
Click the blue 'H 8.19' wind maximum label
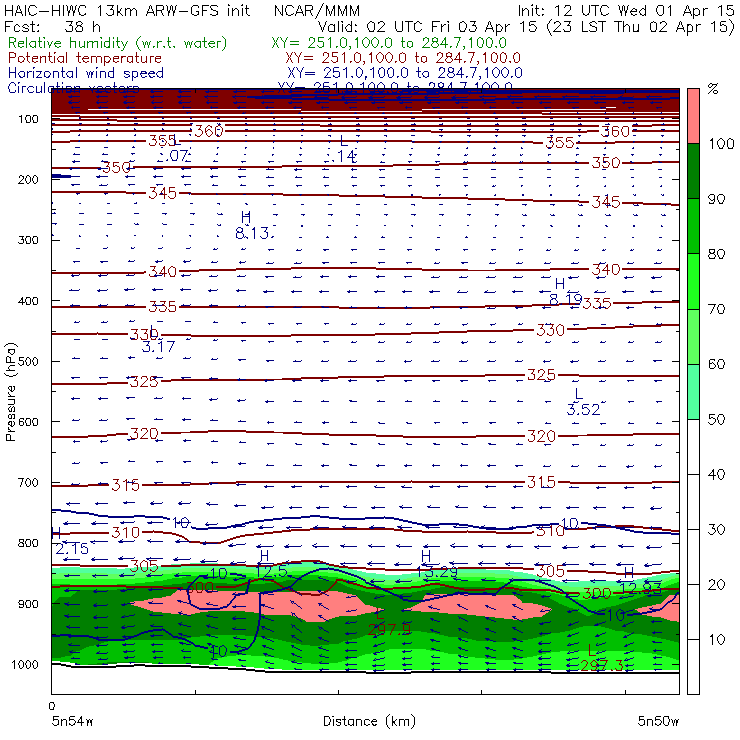pyautogui.click(x=565, y=292)
